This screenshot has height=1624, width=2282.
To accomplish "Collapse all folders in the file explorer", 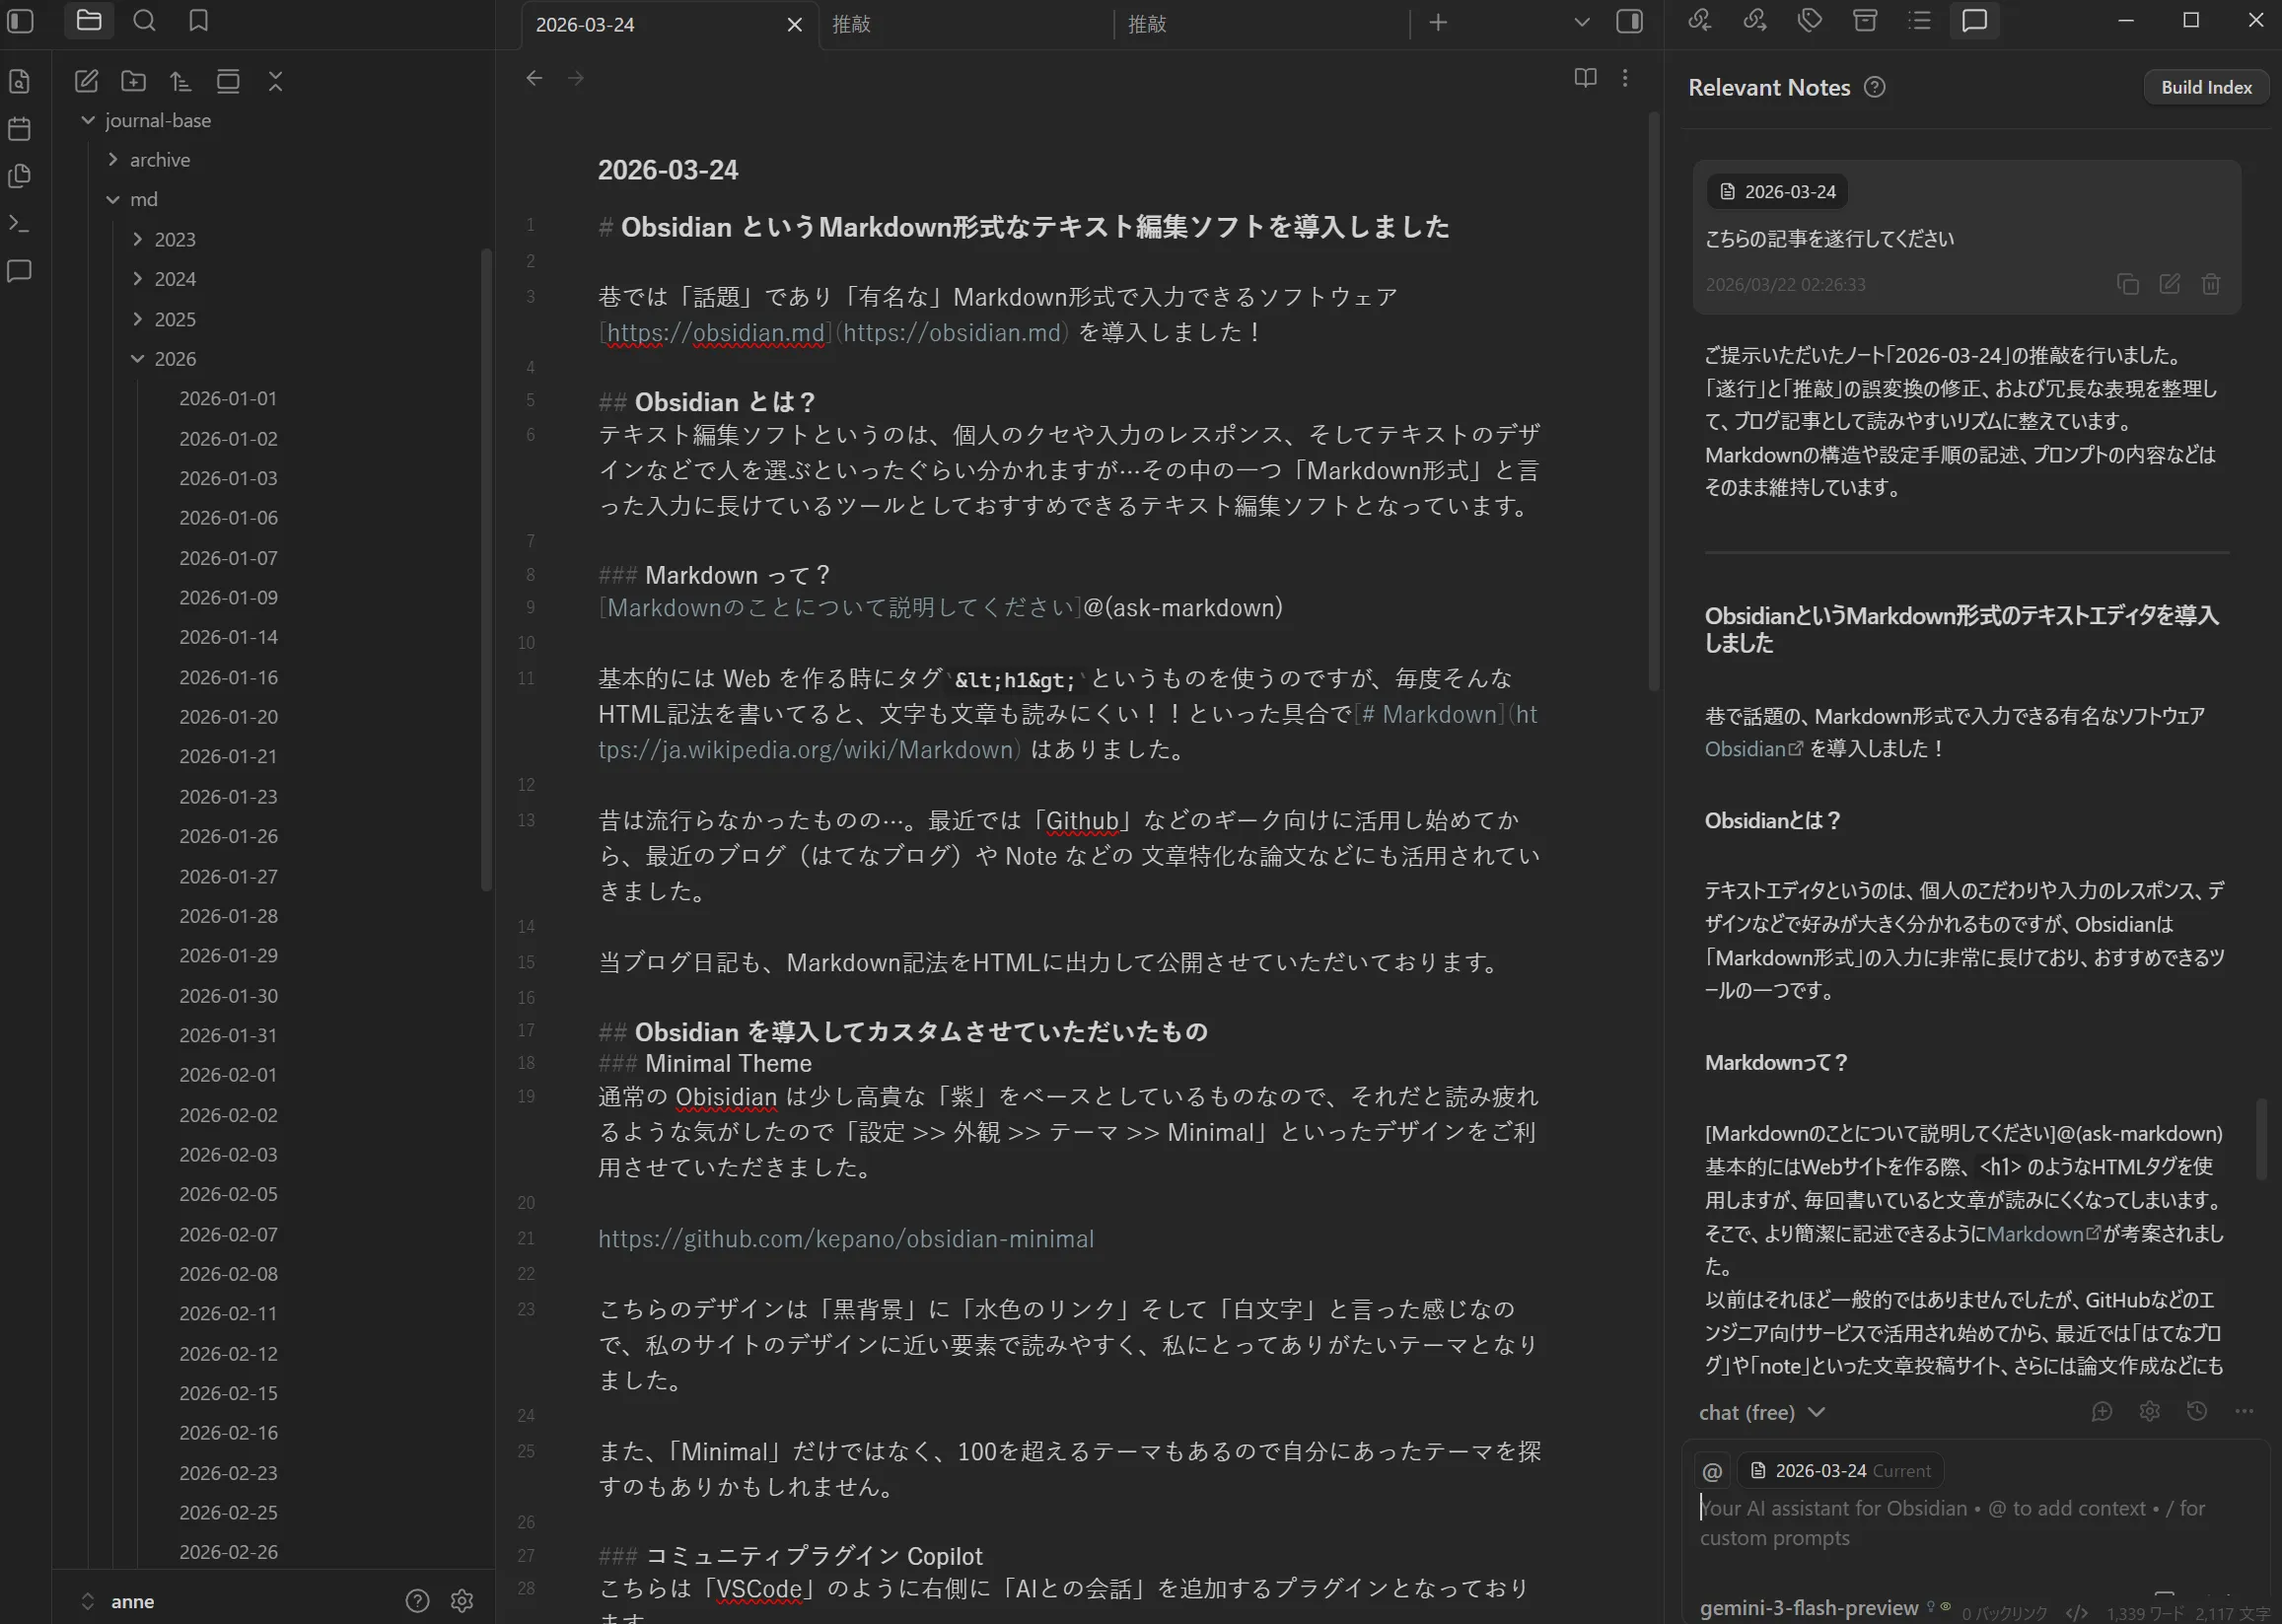I will point(276,82).
